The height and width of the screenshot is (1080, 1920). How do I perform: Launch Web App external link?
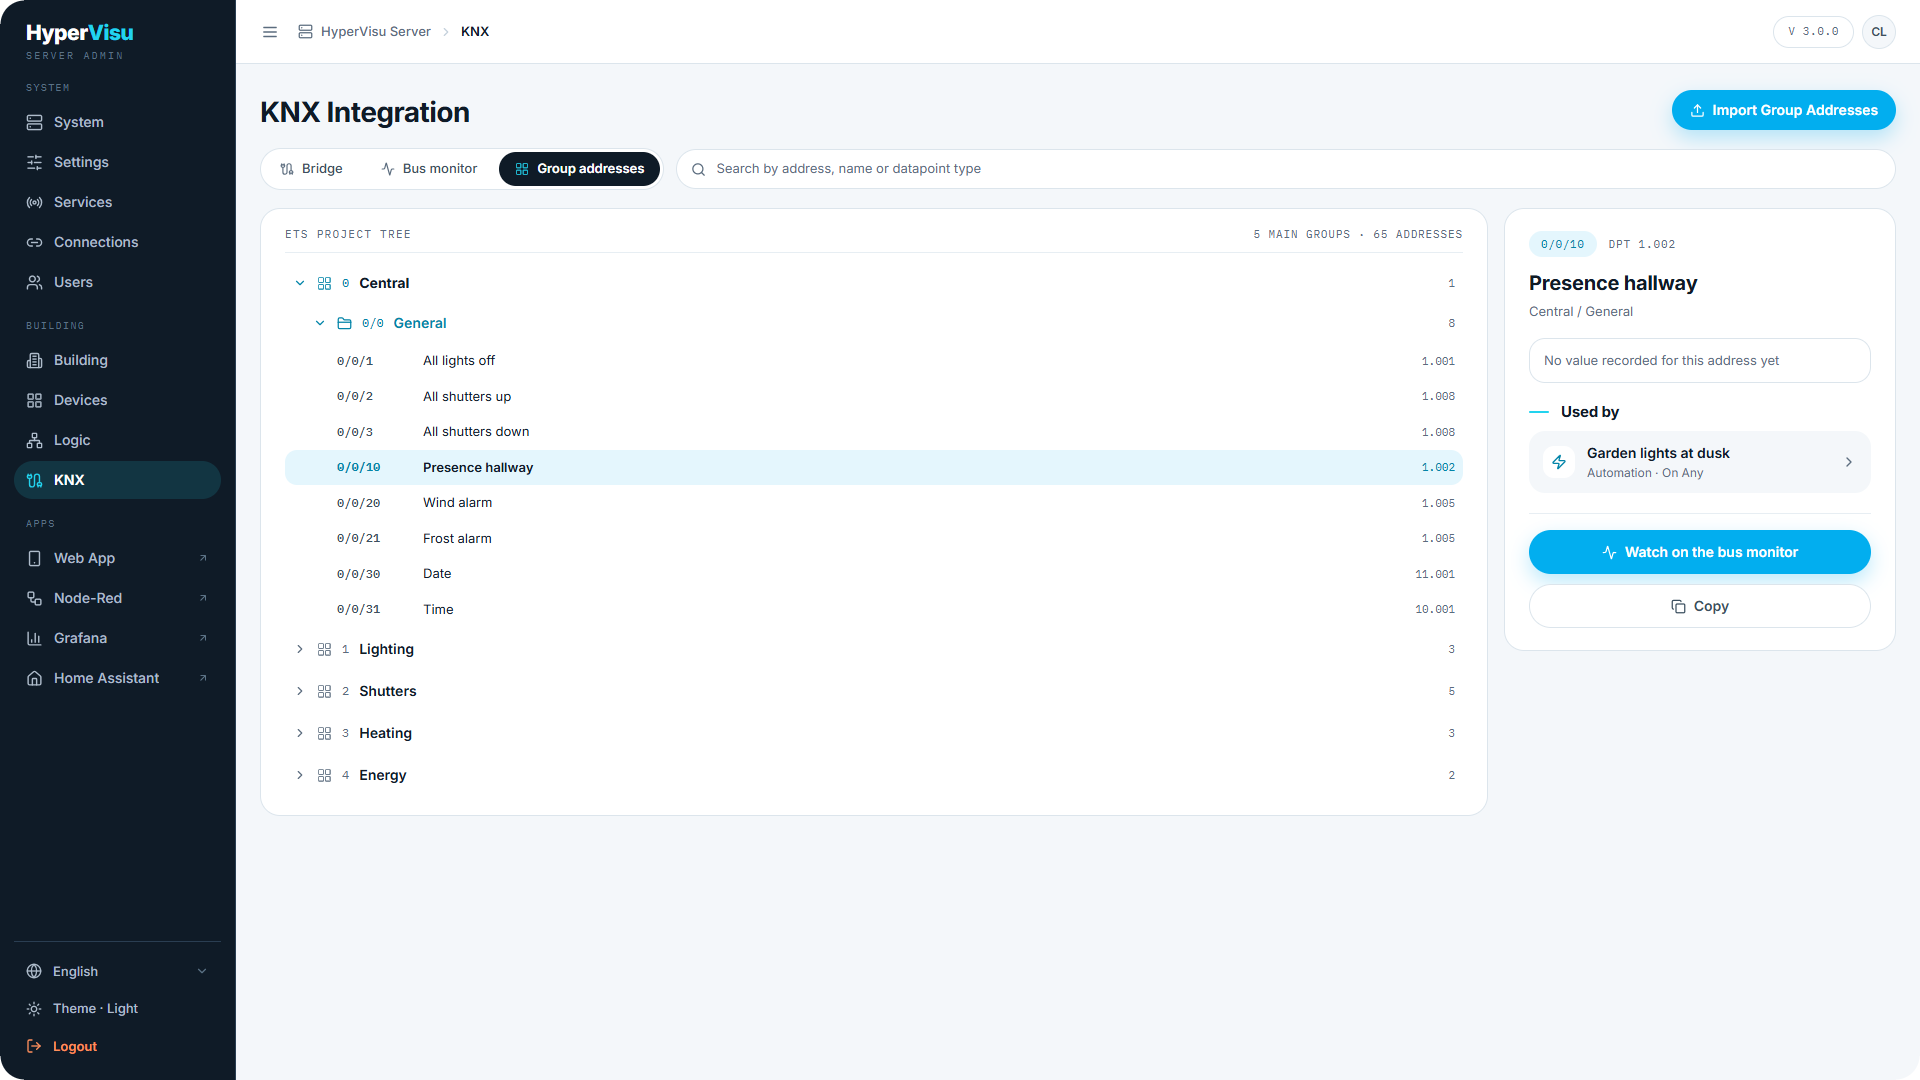(x=118, y=558)
